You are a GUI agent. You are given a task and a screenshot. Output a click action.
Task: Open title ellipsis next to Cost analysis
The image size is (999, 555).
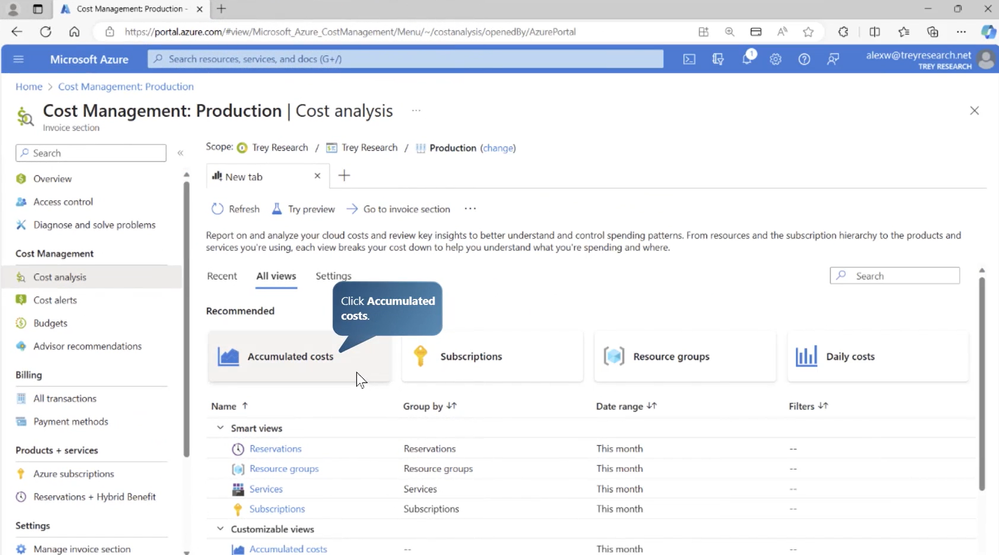pyautogui.click(x=416, y=110)
